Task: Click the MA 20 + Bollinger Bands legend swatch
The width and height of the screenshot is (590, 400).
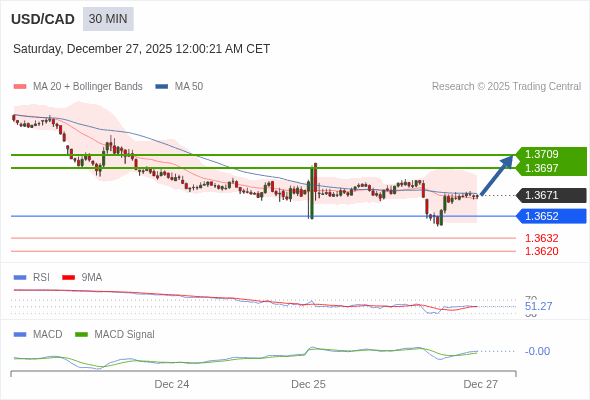Action: pyautogui.click(x=20, y=87)
